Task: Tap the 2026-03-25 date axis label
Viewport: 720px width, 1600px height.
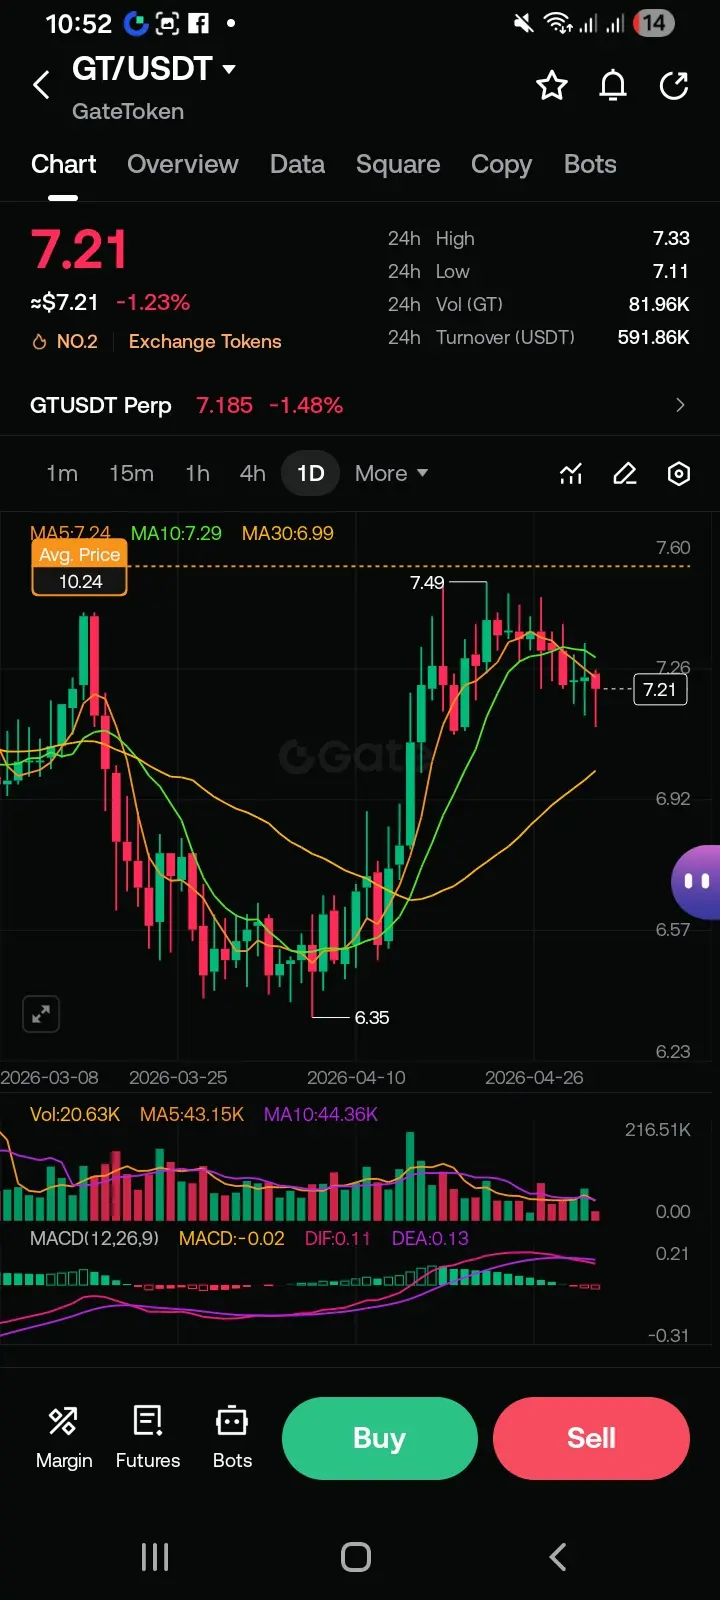Action: point(178,1077)
